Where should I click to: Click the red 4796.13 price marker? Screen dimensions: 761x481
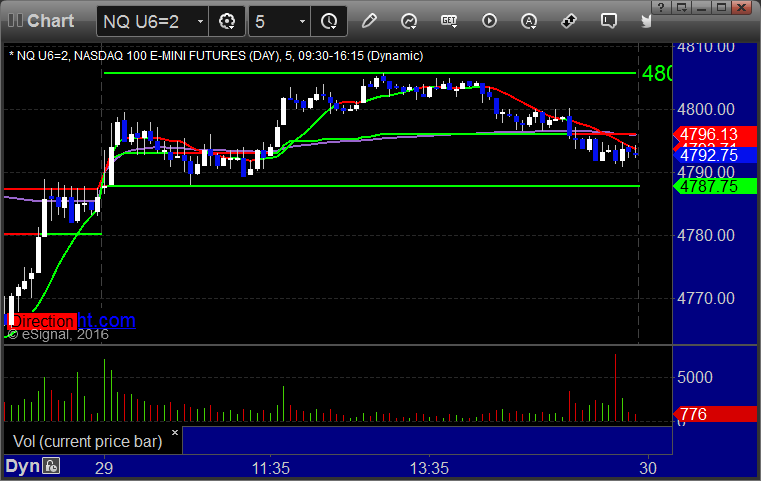714,134
